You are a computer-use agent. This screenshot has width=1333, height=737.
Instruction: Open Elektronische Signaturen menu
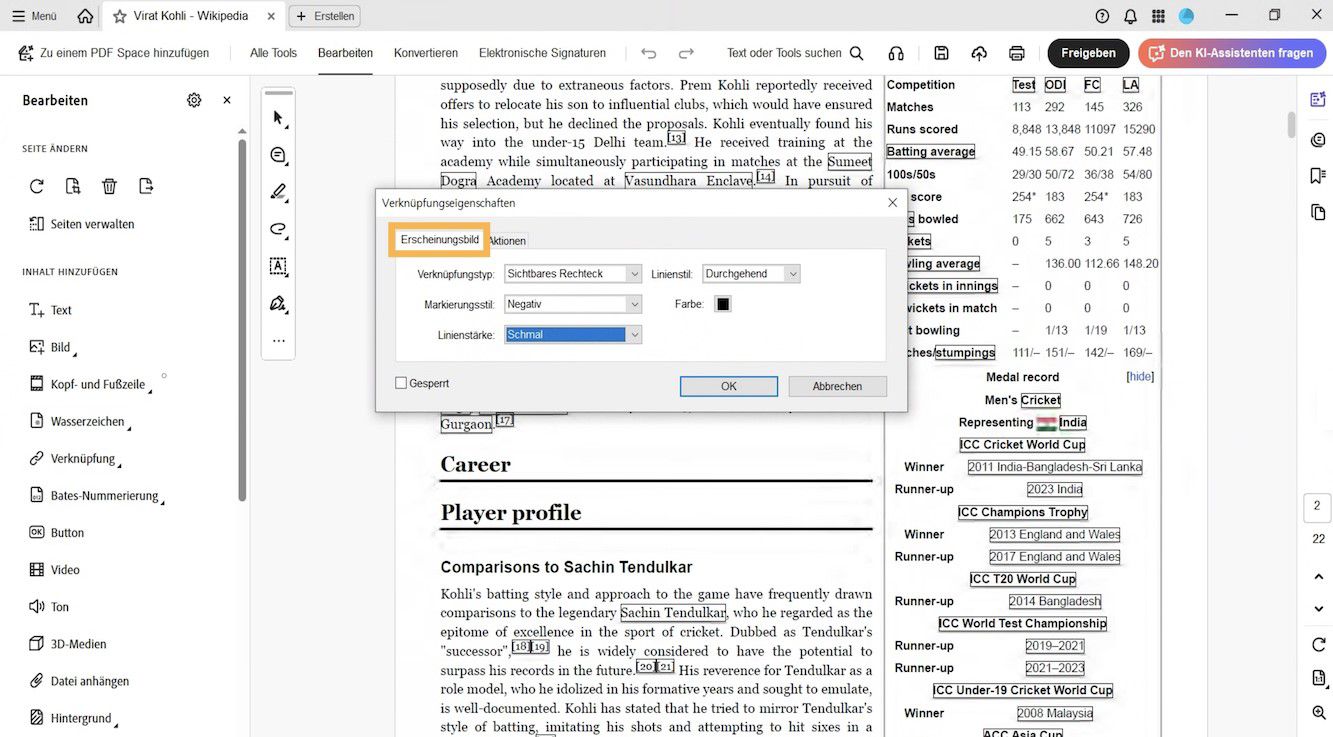(542, 53)
